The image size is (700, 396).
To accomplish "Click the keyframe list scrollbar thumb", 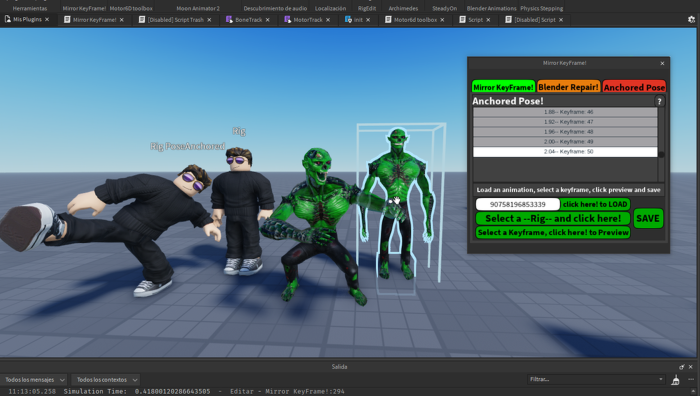I will tap(661, 154).
